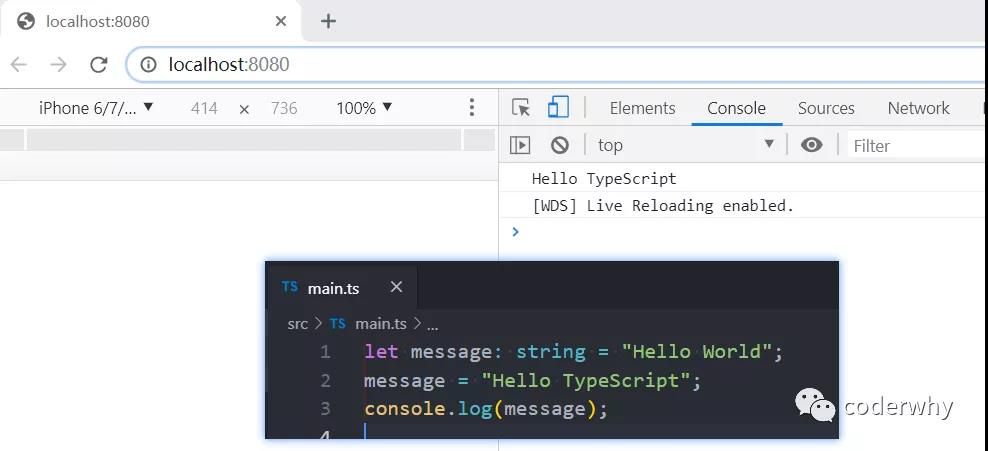Toggle the device toolbar icon
Viewport: 988px width, 451px height.
point(558,107)
